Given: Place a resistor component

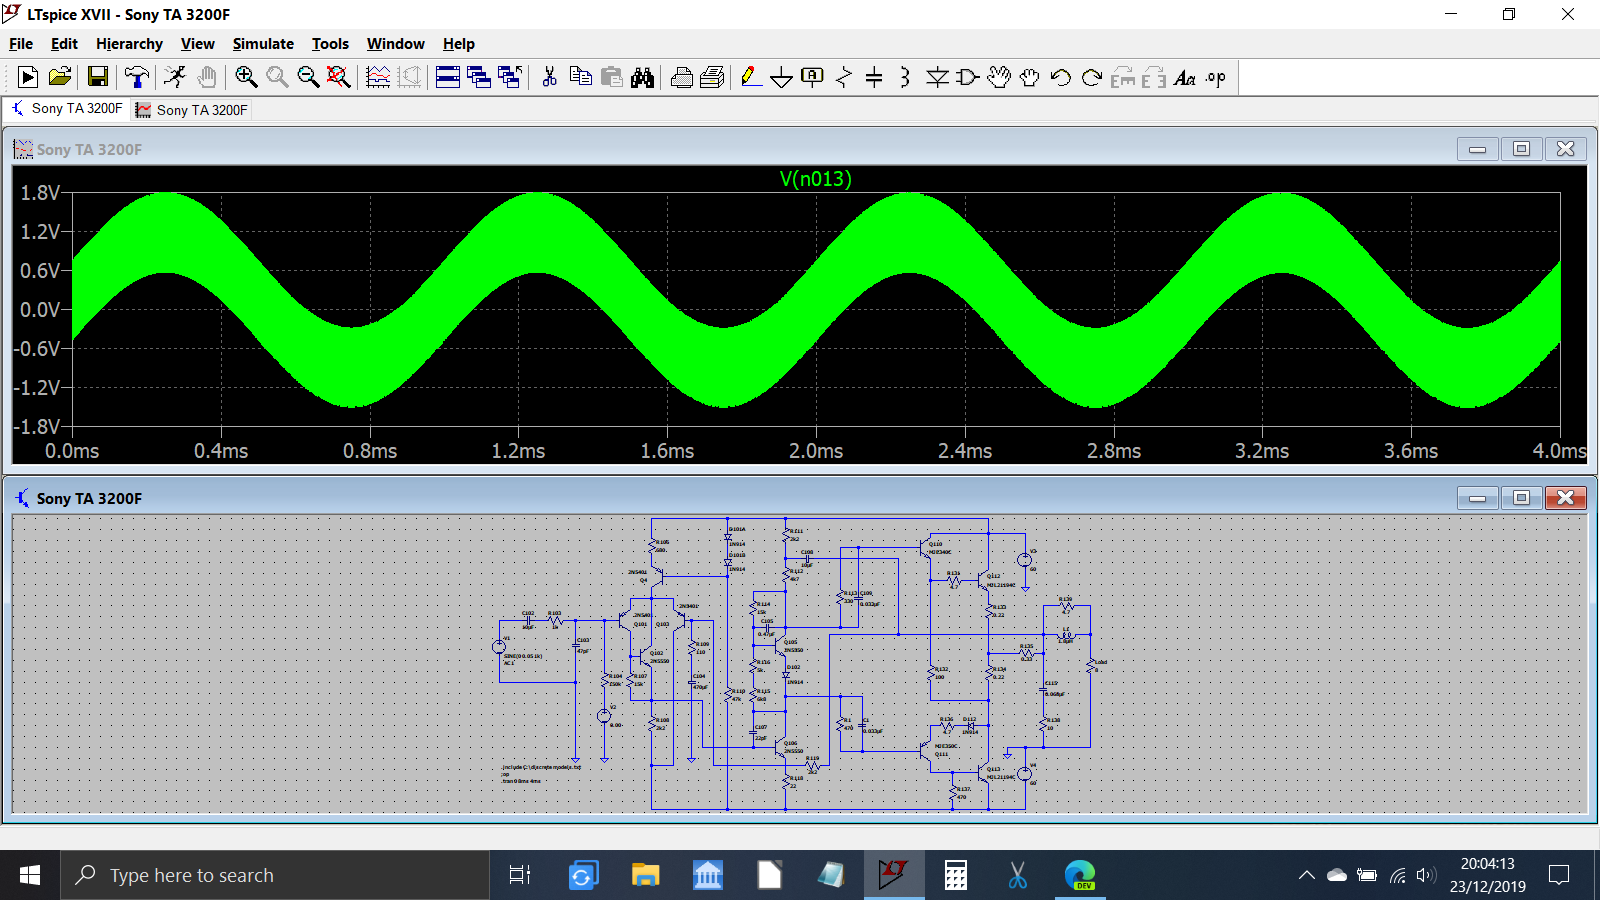Looking at the screenshot, I should (844, 77).
